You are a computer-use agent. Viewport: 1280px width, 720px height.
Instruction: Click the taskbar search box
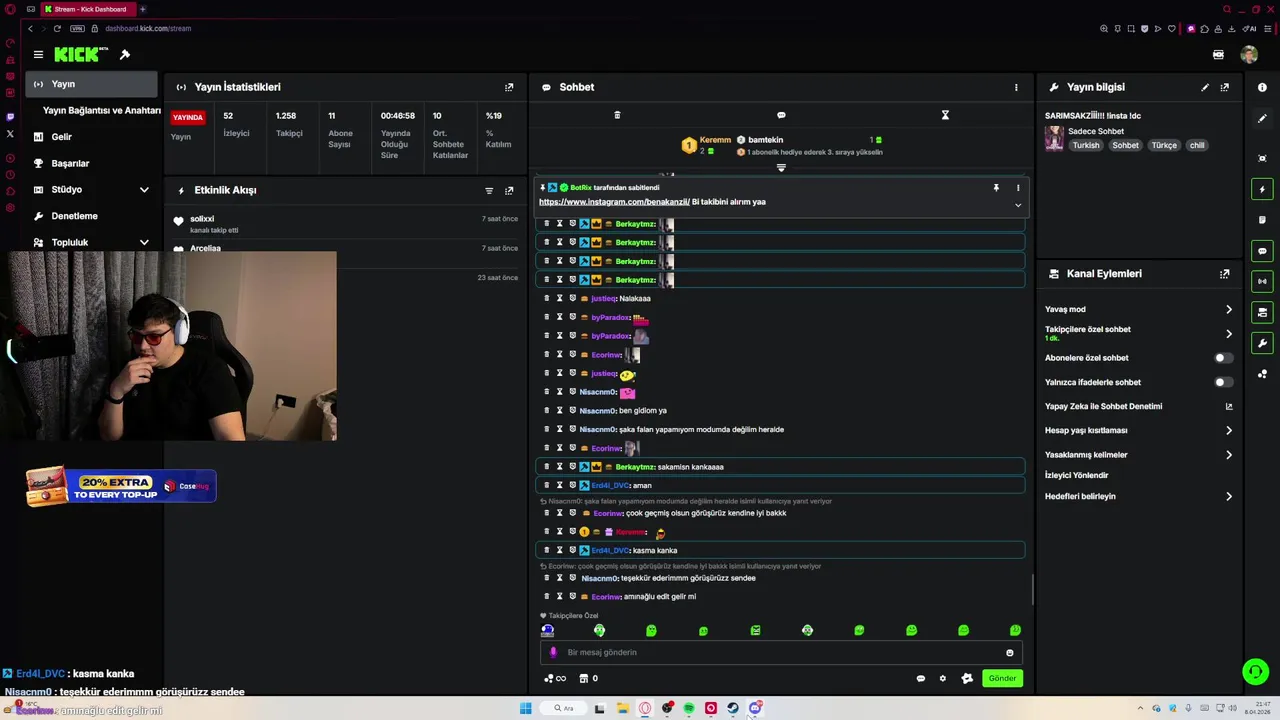pyautogui.click(x=563, y=708)
